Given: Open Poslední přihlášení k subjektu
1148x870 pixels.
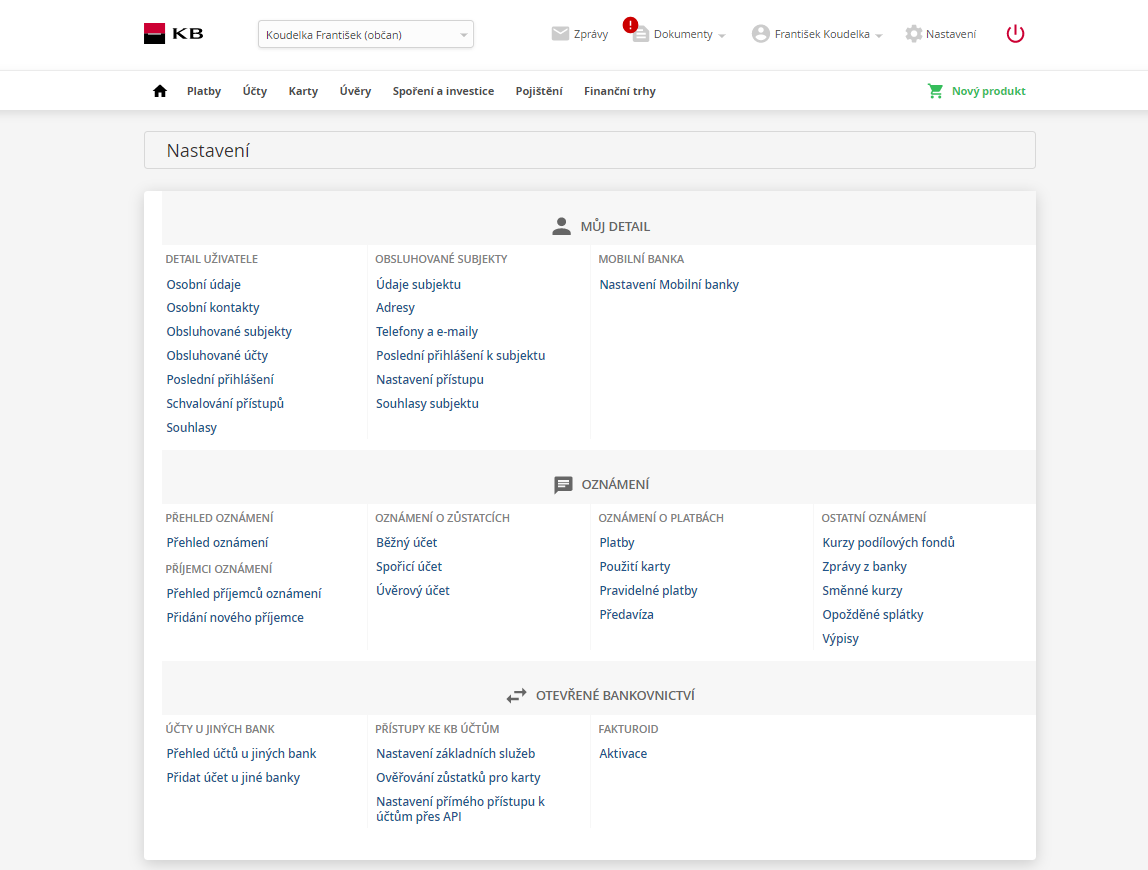Looking at the screenshot, I should pos(461,355).
